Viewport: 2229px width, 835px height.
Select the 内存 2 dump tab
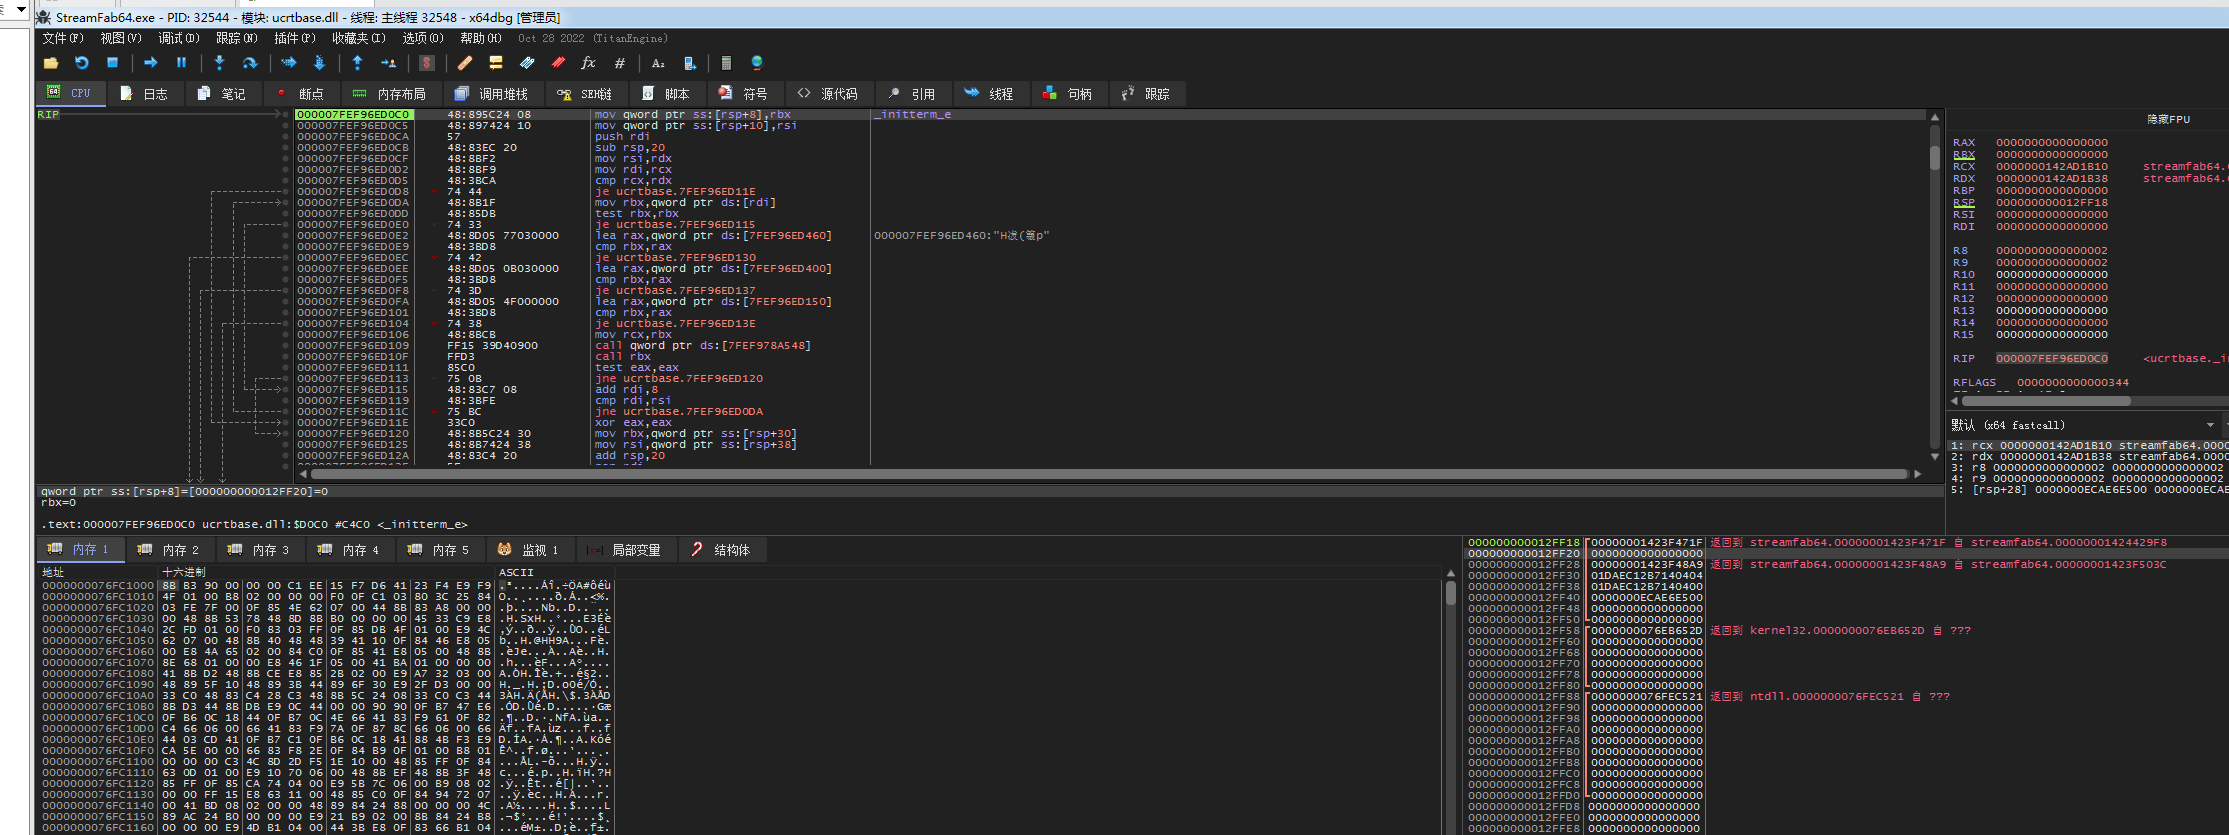pyautogui.click(x=169, y=549)
